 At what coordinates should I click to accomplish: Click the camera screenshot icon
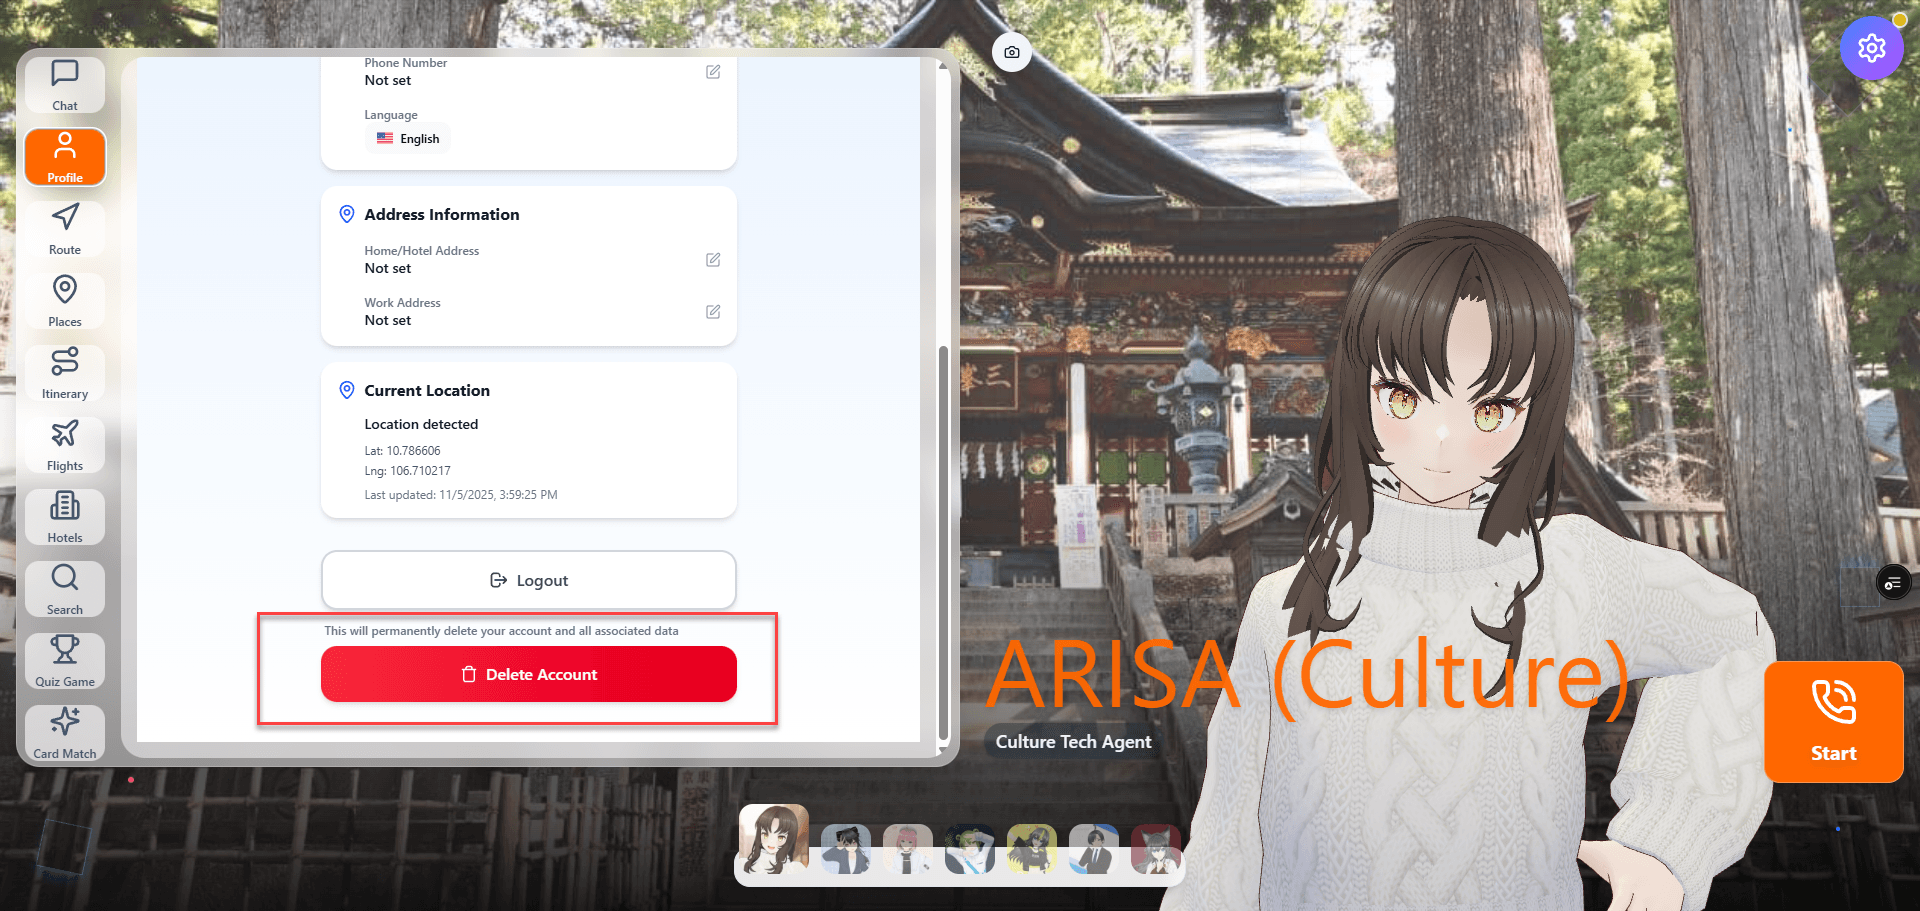[1012, 52]
